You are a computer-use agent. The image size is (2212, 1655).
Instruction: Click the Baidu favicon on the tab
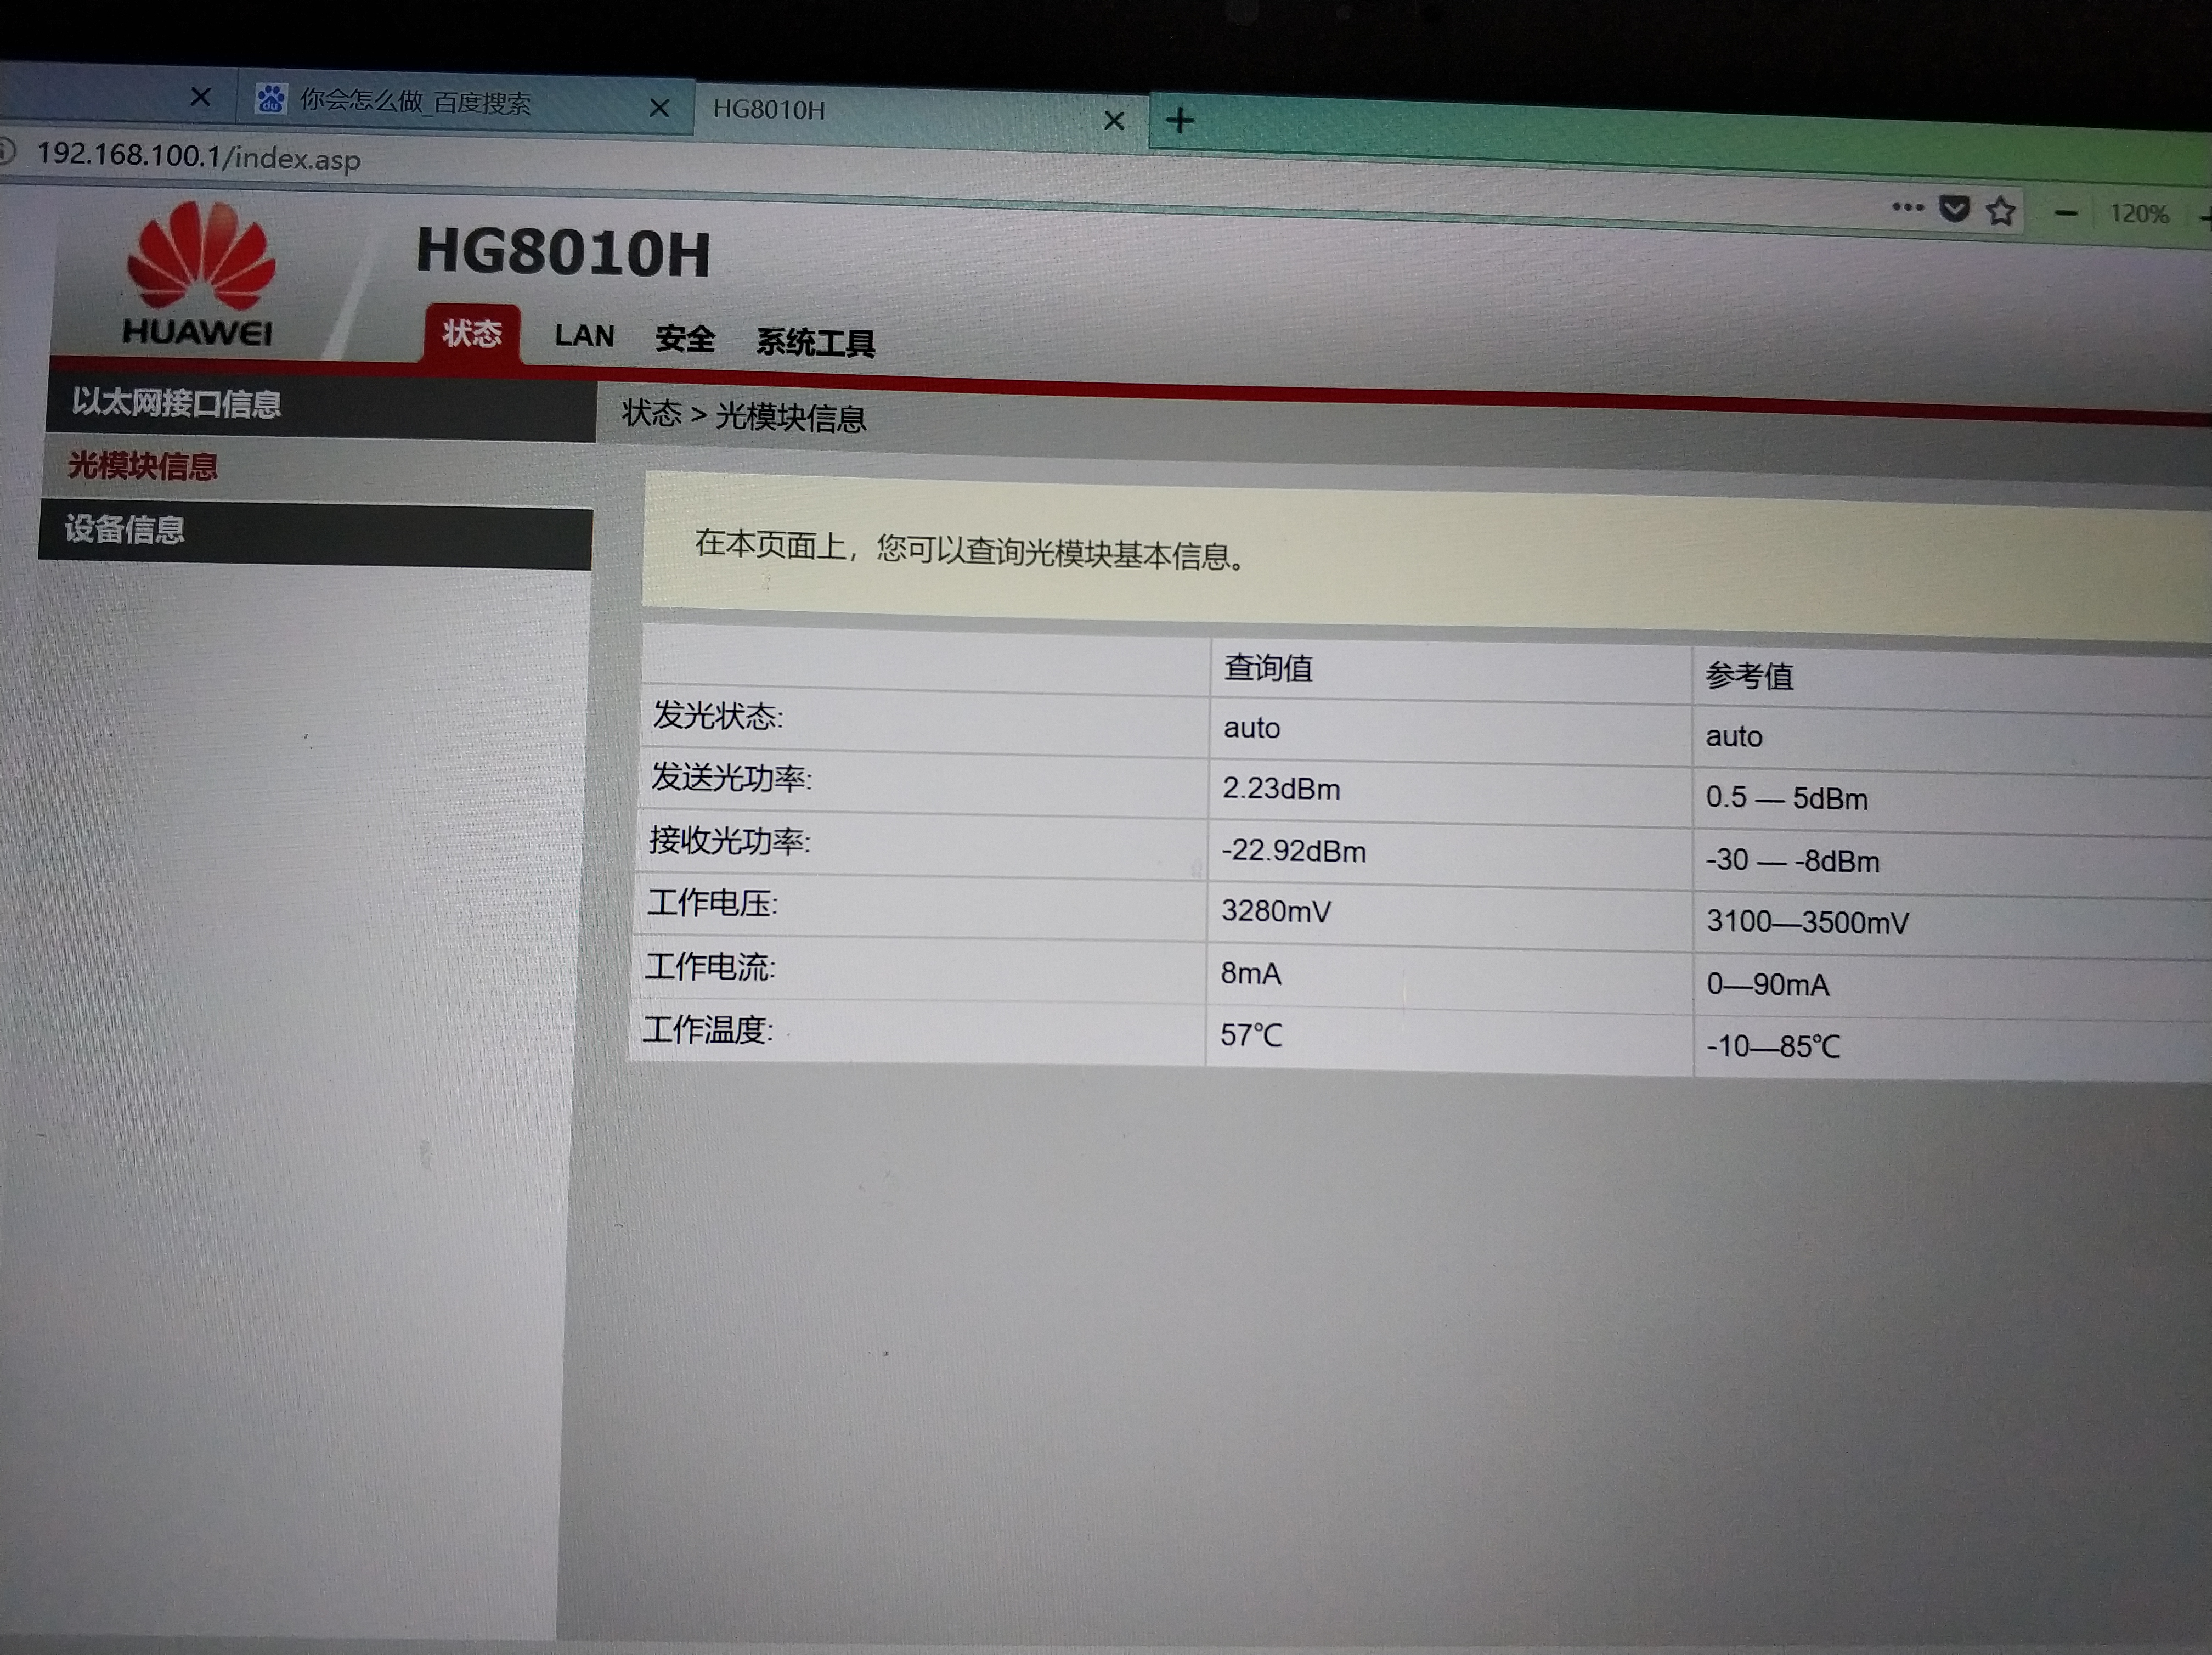270,99
